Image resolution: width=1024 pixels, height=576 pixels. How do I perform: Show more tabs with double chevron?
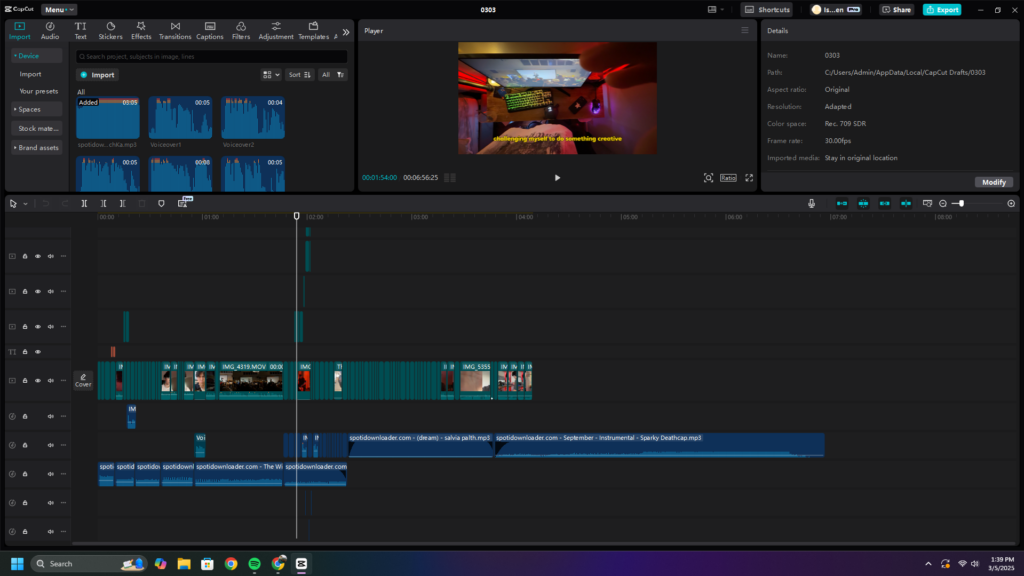[345, 32]
